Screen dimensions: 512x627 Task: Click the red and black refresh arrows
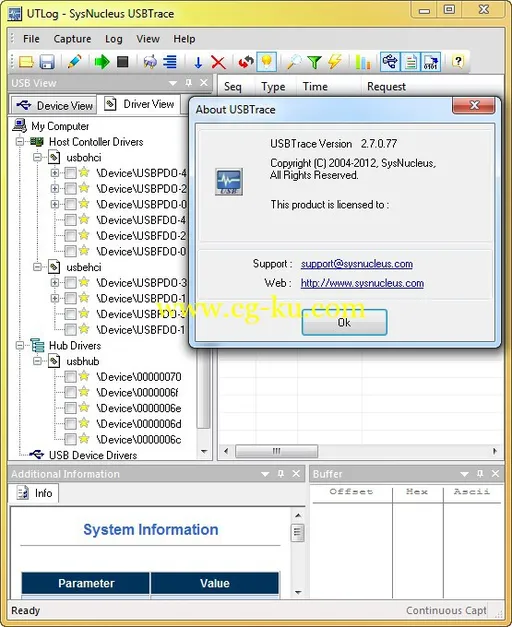coord(246,62)
